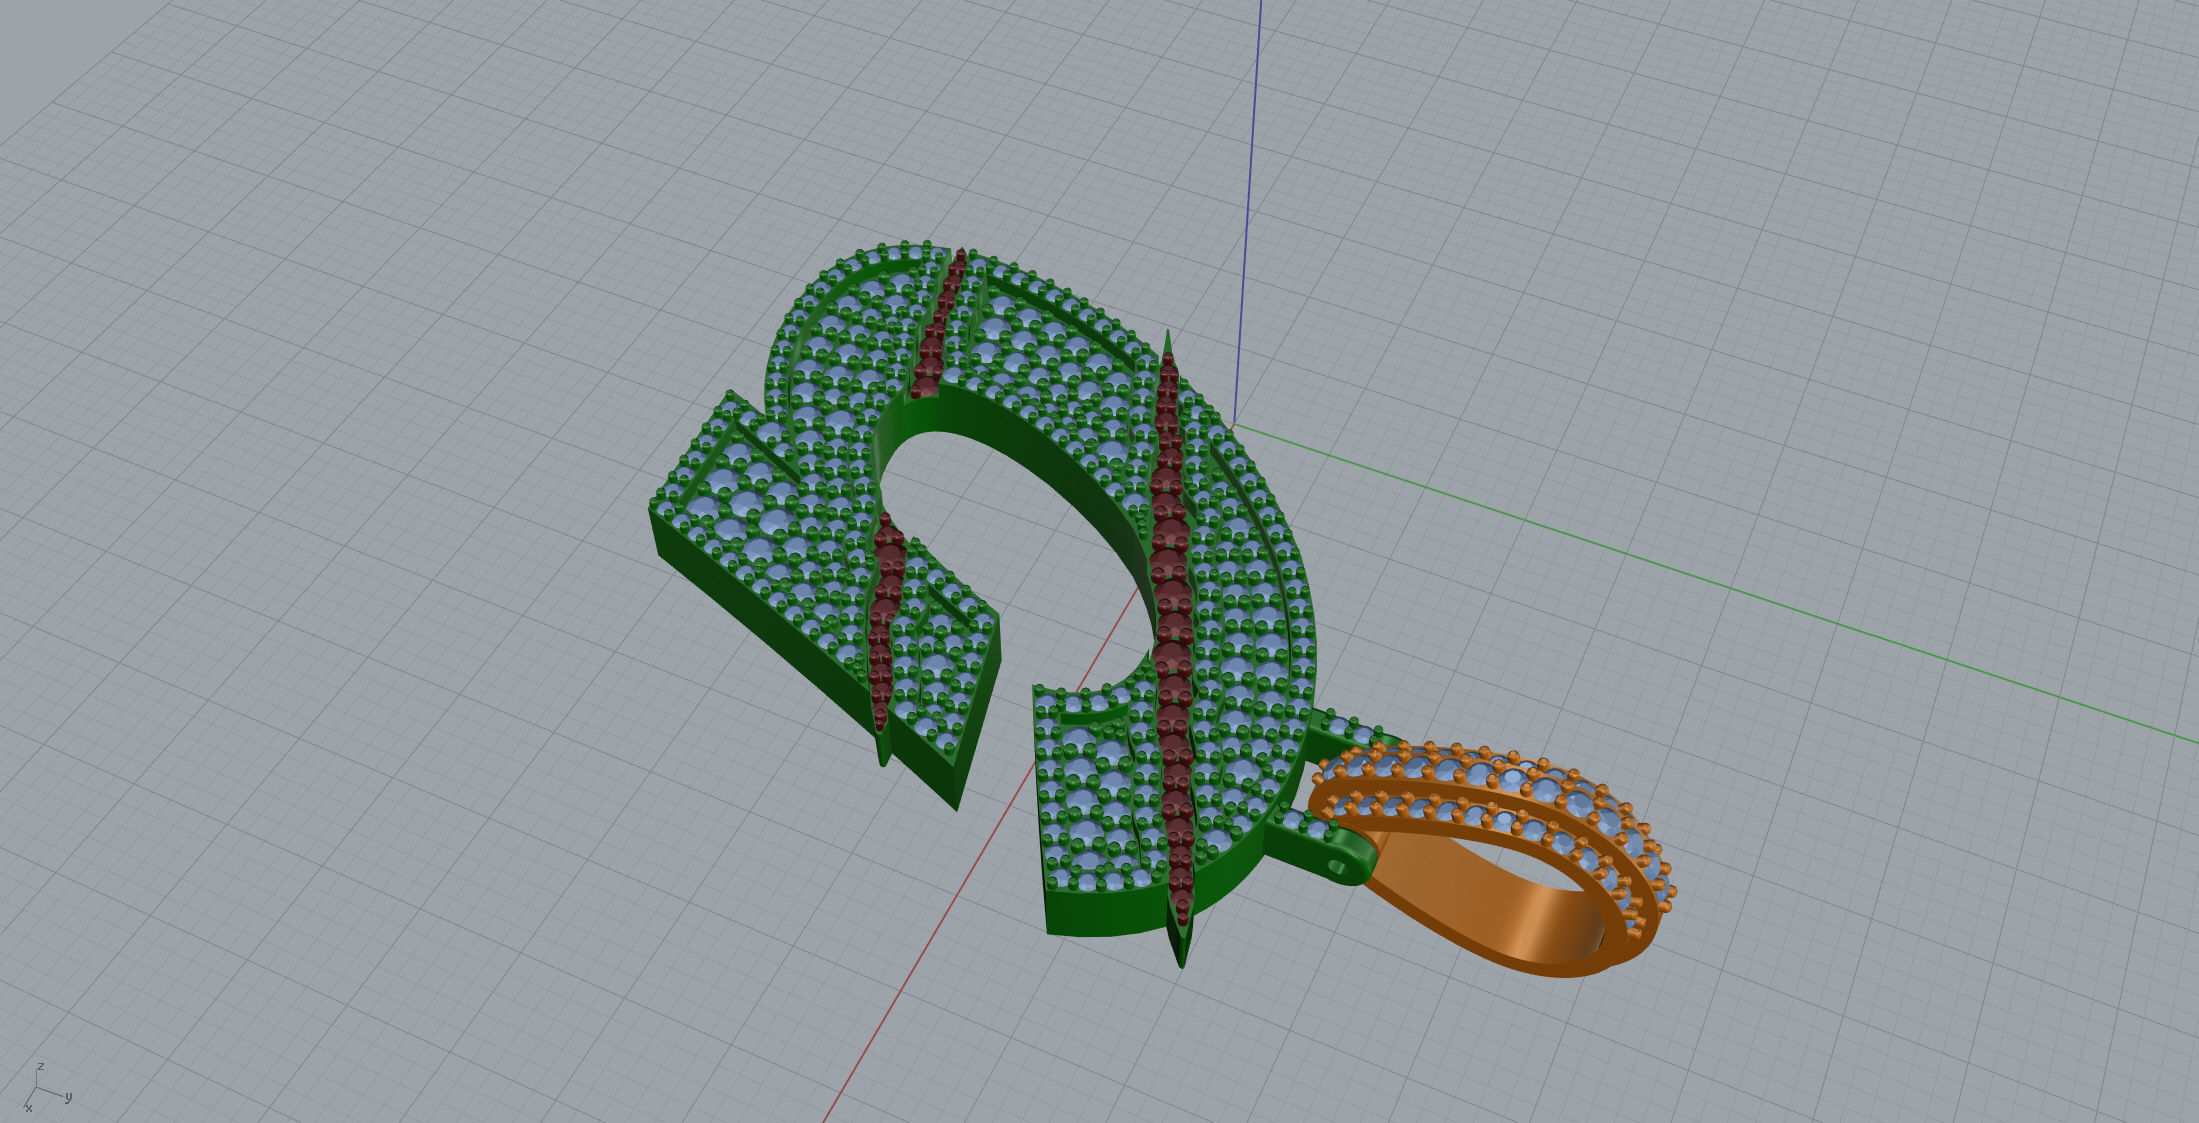
Task: Pick the long red gemstone row on right
Action: pos(1172,640)
